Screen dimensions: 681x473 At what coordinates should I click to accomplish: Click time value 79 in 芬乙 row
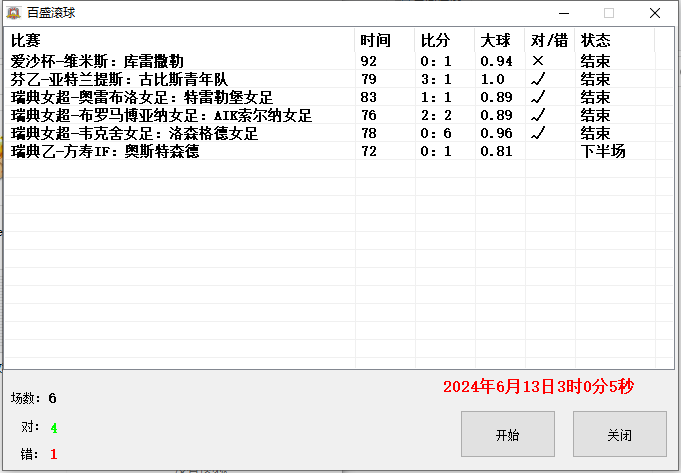[368, 79]
